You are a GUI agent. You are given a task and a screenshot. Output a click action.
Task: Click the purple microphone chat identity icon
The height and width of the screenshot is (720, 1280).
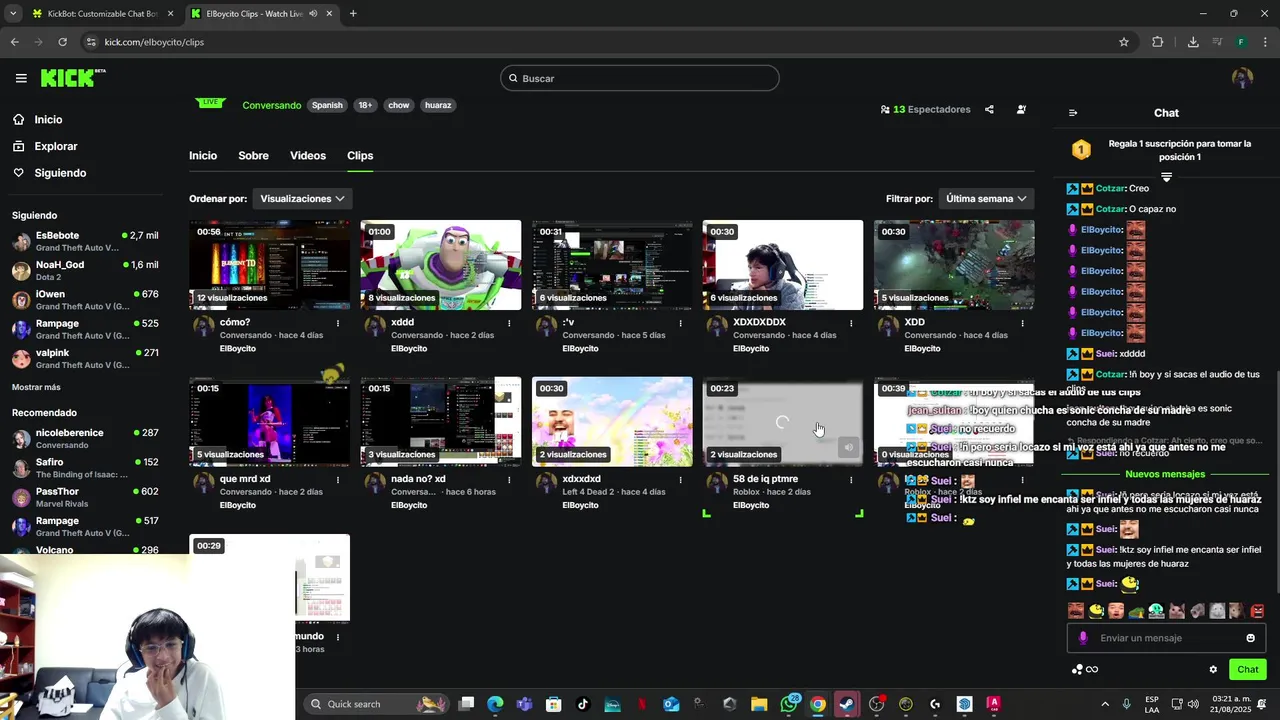click(x=1083, y=638)
